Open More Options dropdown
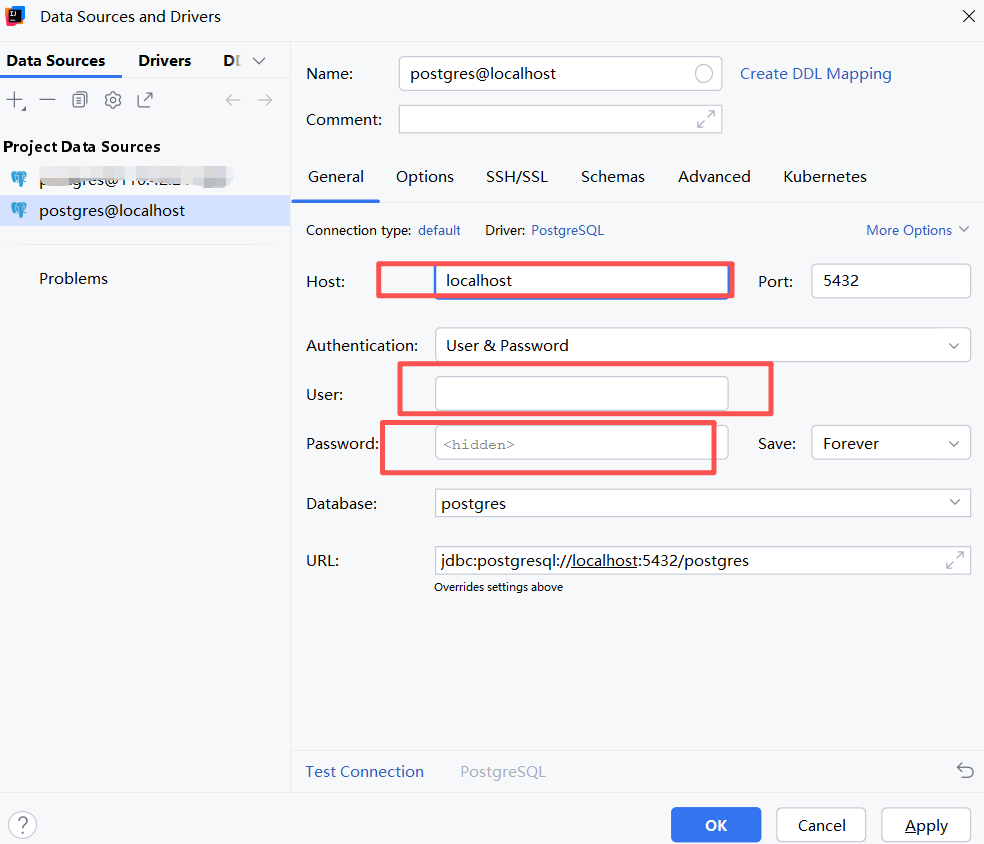The image size is (984, 844). 917,230
